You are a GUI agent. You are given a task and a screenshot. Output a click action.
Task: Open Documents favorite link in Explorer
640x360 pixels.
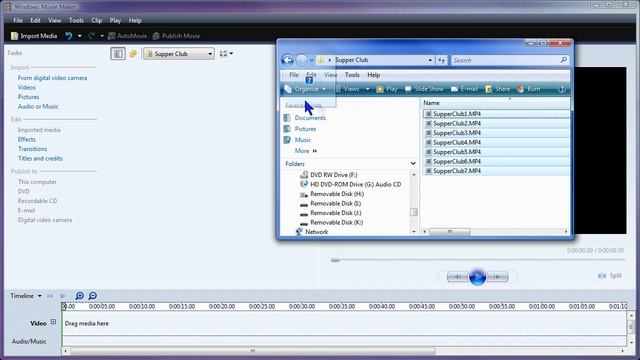[x=304, y=118]
